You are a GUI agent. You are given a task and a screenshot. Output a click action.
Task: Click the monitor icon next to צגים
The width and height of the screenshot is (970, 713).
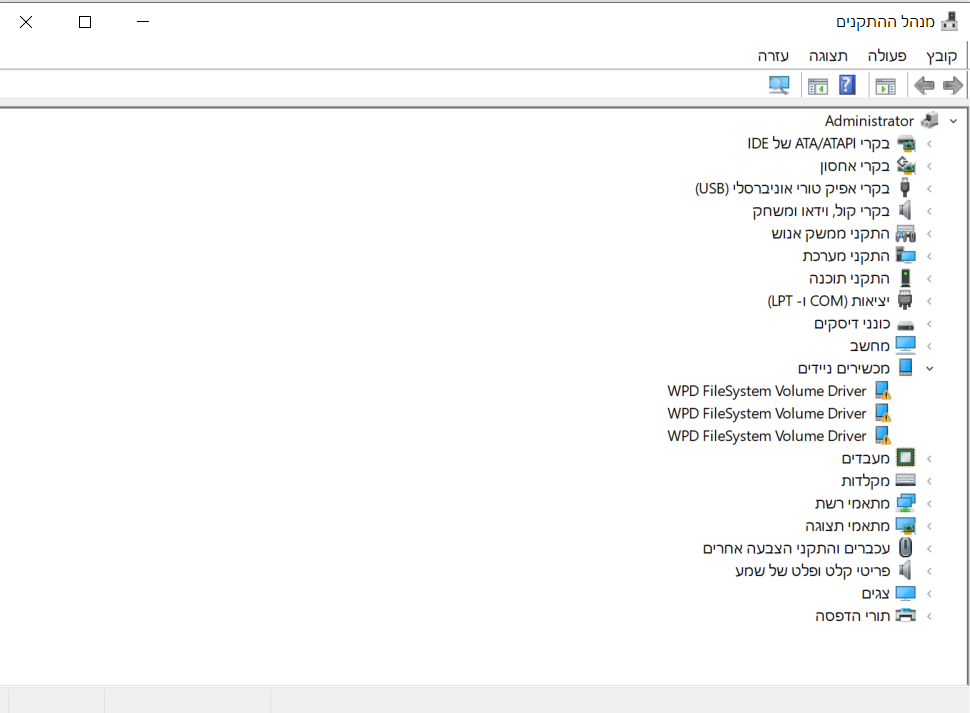[x=906, y=592]
